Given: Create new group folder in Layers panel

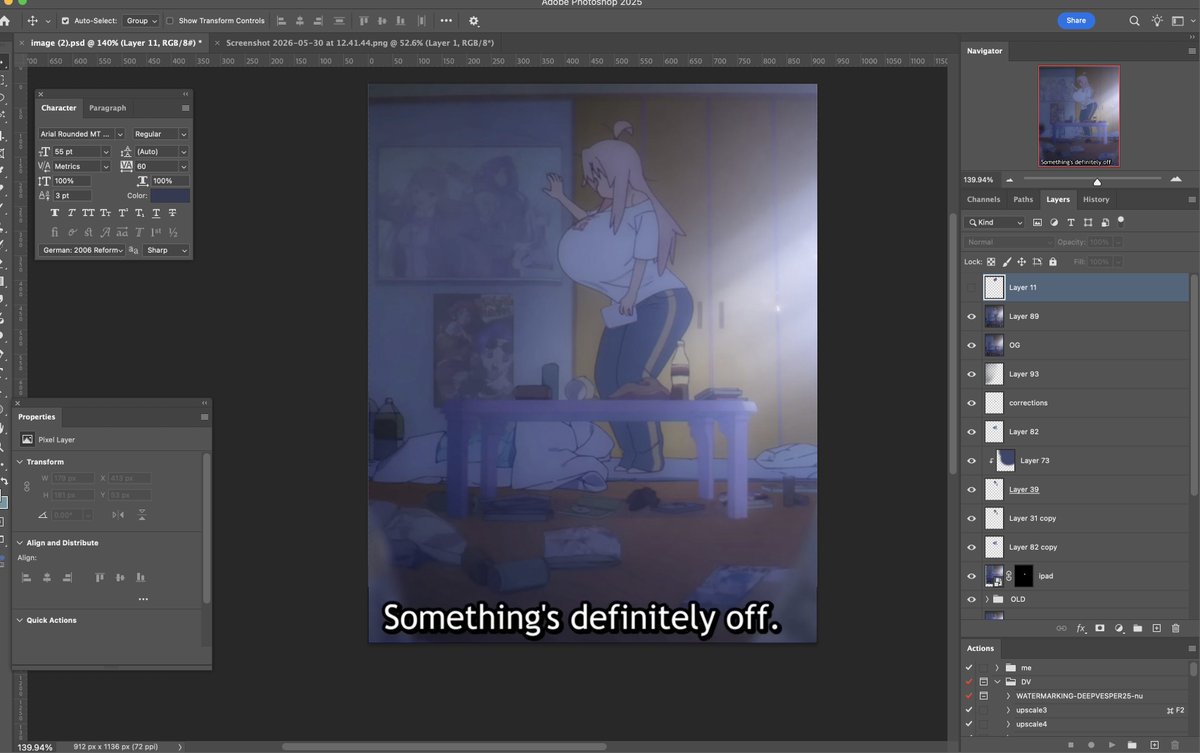Looking at the screenshot, I should click(x=1137, y=629).
